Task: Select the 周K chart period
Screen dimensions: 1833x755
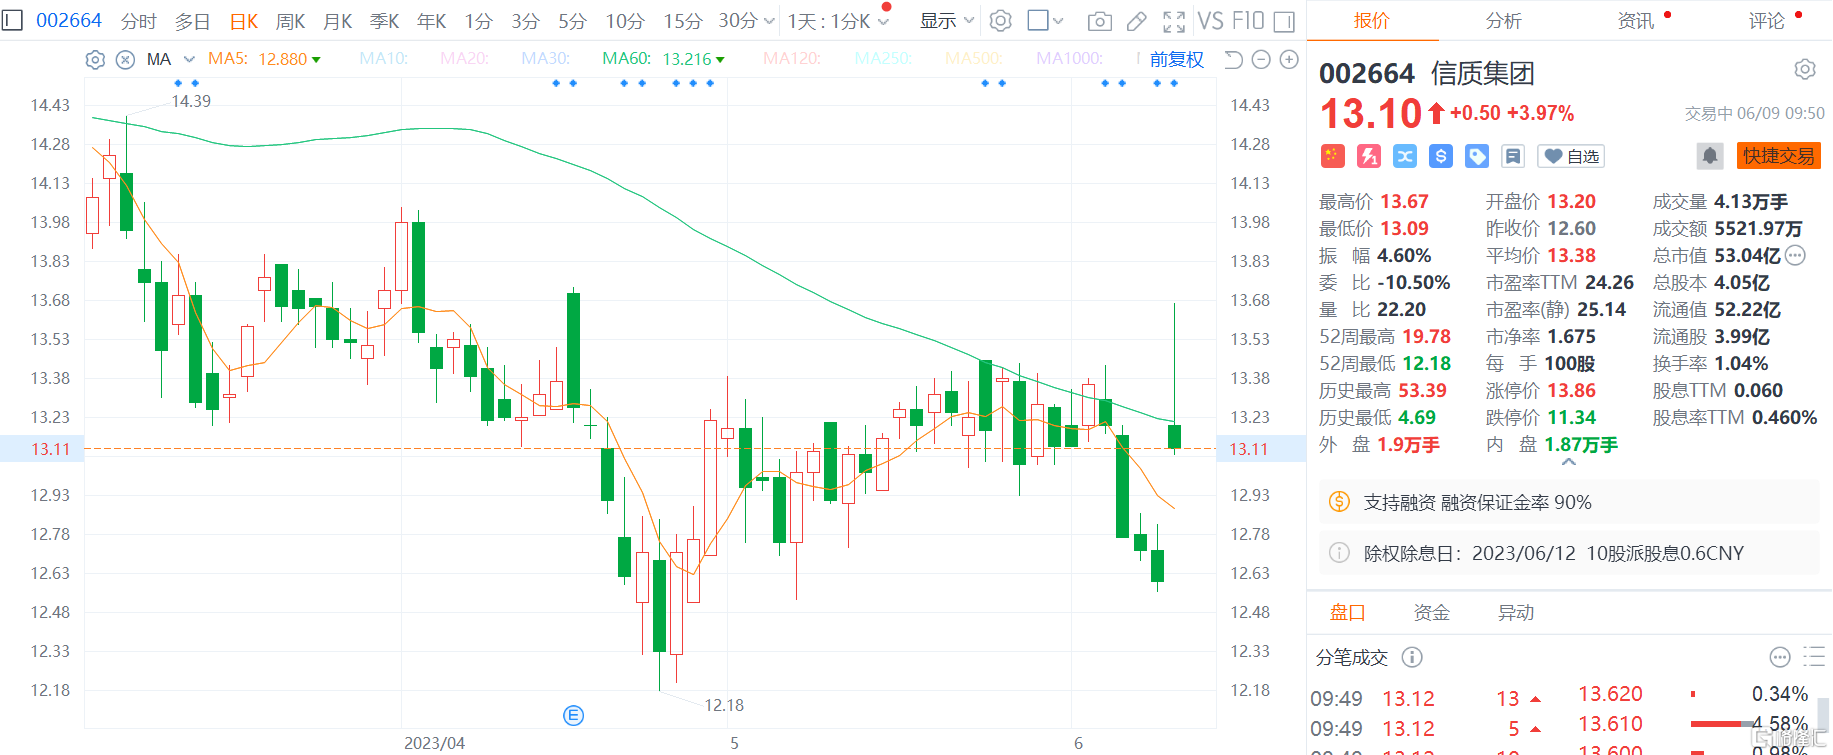Action: [x=290, y=21]
